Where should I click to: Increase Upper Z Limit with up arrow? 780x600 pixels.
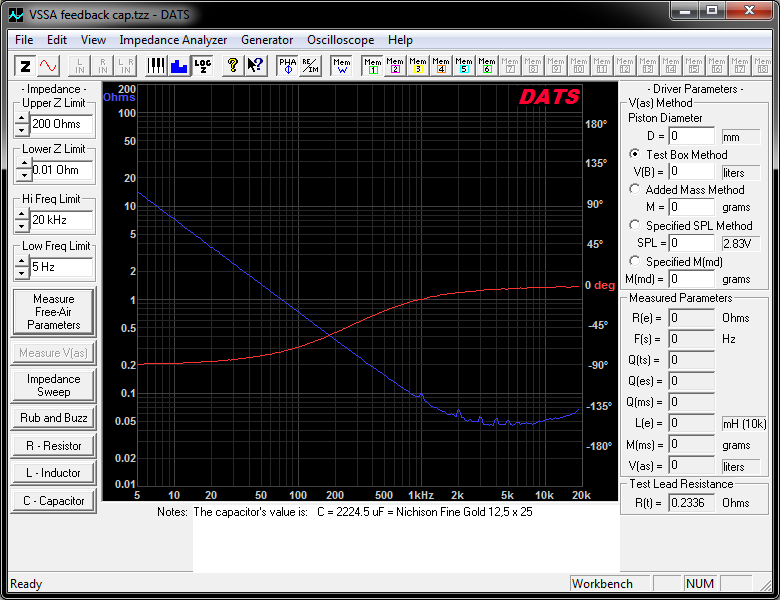point(21,119)
